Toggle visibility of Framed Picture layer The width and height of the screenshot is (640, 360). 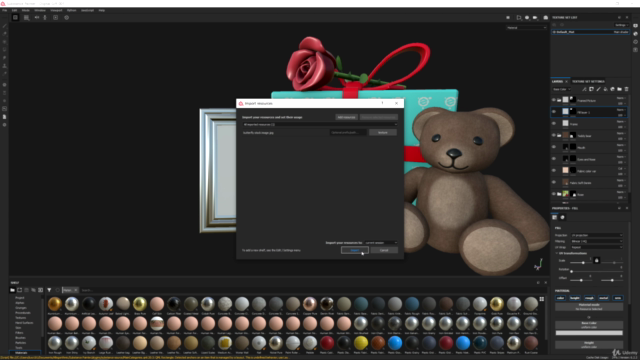(x=554, y=100)
